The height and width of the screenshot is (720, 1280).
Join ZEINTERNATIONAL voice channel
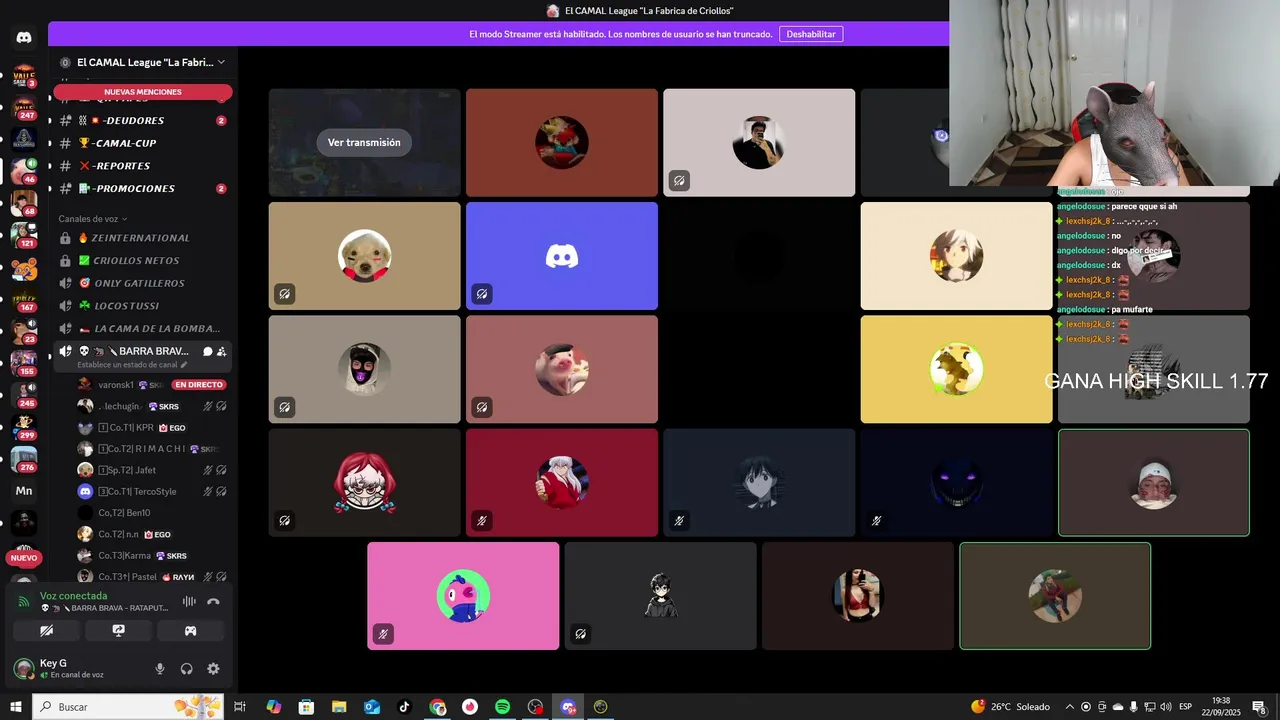tap(144, 238)
